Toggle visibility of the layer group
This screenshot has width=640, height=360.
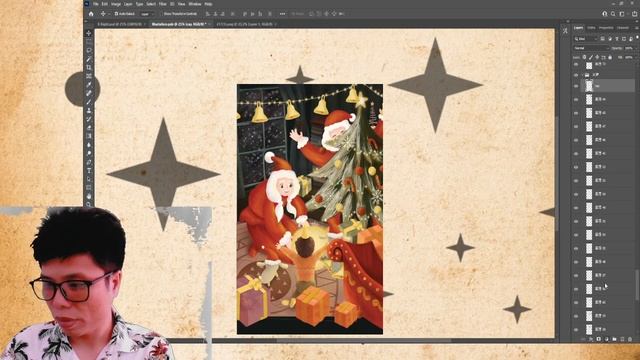point(576,75)
